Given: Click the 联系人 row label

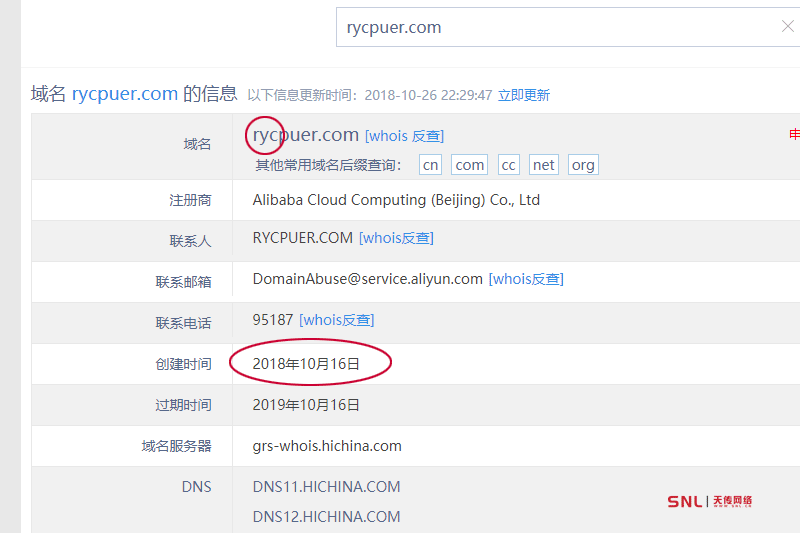Looking at the screenshot, I should 190,241.
